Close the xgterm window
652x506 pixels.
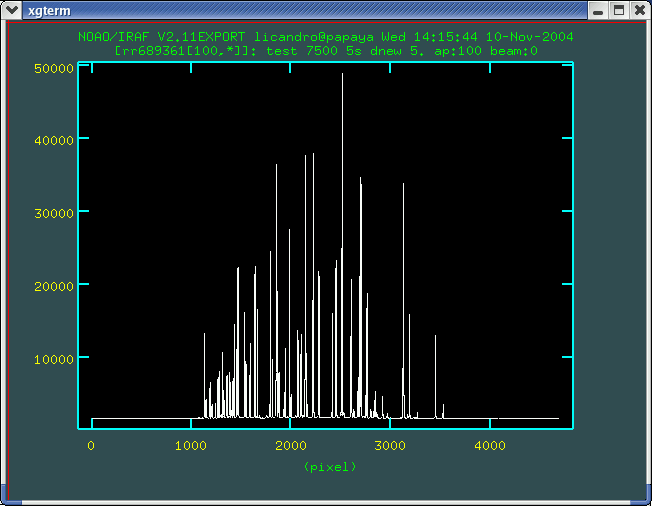[x=639, y=10]
